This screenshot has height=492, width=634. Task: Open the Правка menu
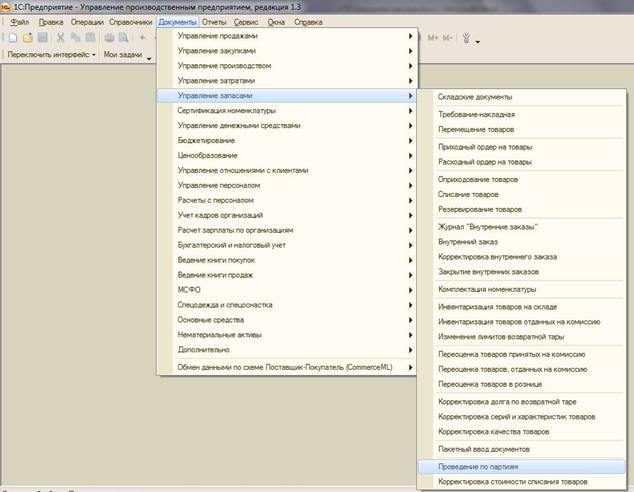(x=51, y=22)
